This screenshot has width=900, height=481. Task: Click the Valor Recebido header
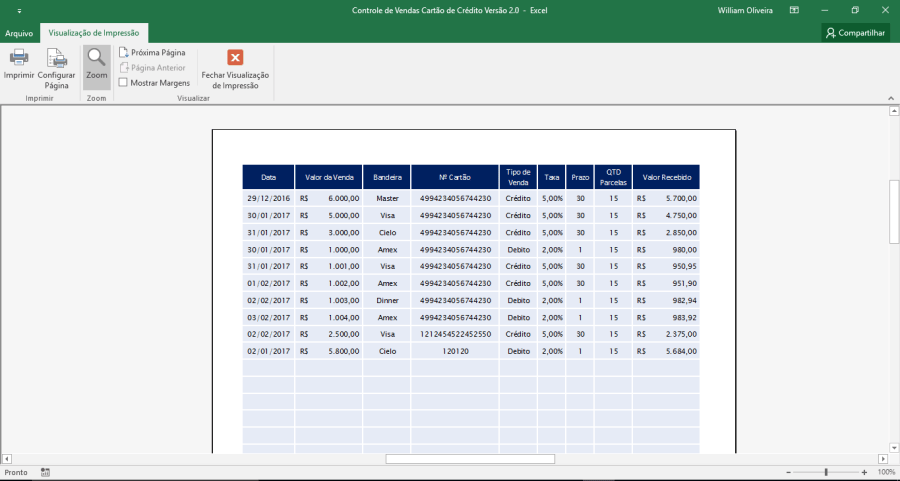click(x=666, y=177)
